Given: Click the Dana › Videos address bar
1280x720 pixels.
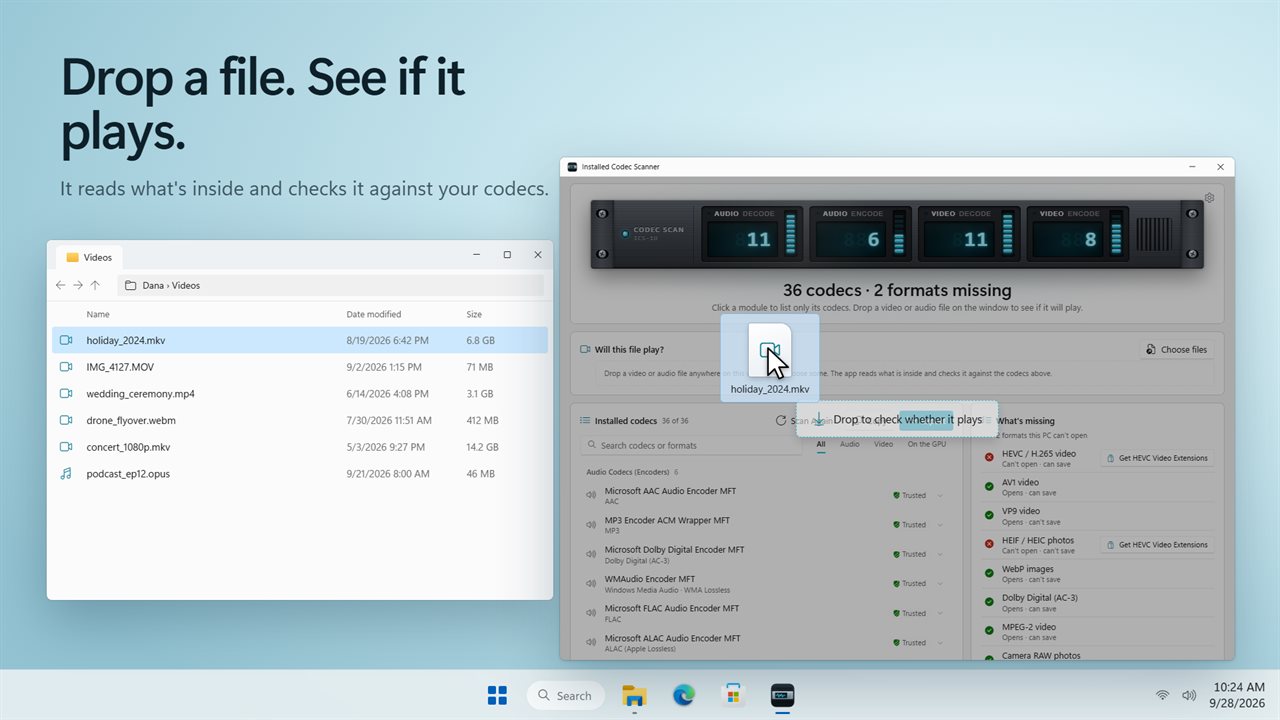Looking at the screenshot, I should (331, 285).
